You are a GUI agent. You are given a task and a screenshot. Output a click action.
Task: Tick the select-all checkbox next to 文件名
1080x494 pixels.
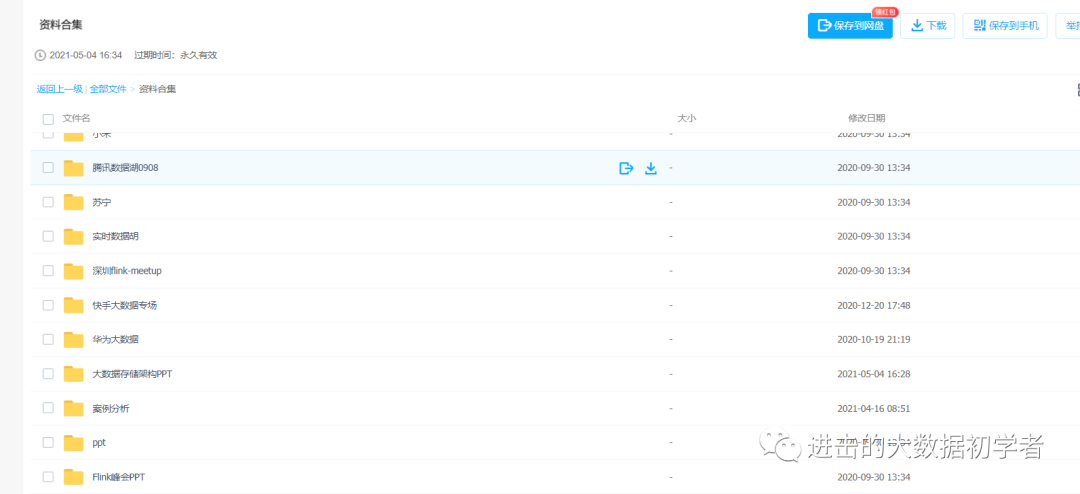pyautogui.click(x=48, y=119)
